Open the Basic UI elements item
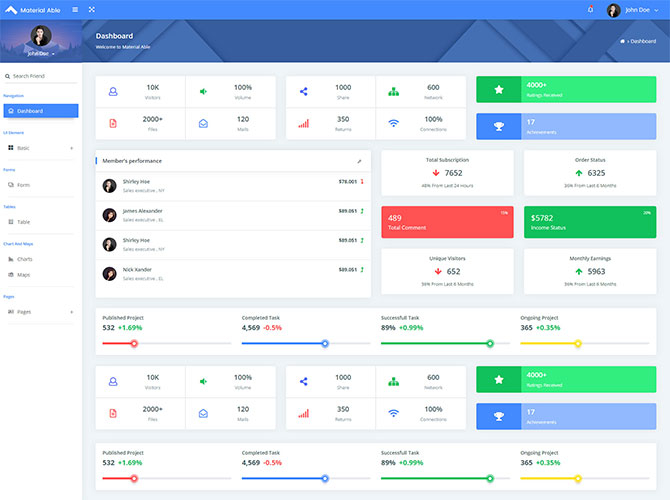 click(41, 148)
